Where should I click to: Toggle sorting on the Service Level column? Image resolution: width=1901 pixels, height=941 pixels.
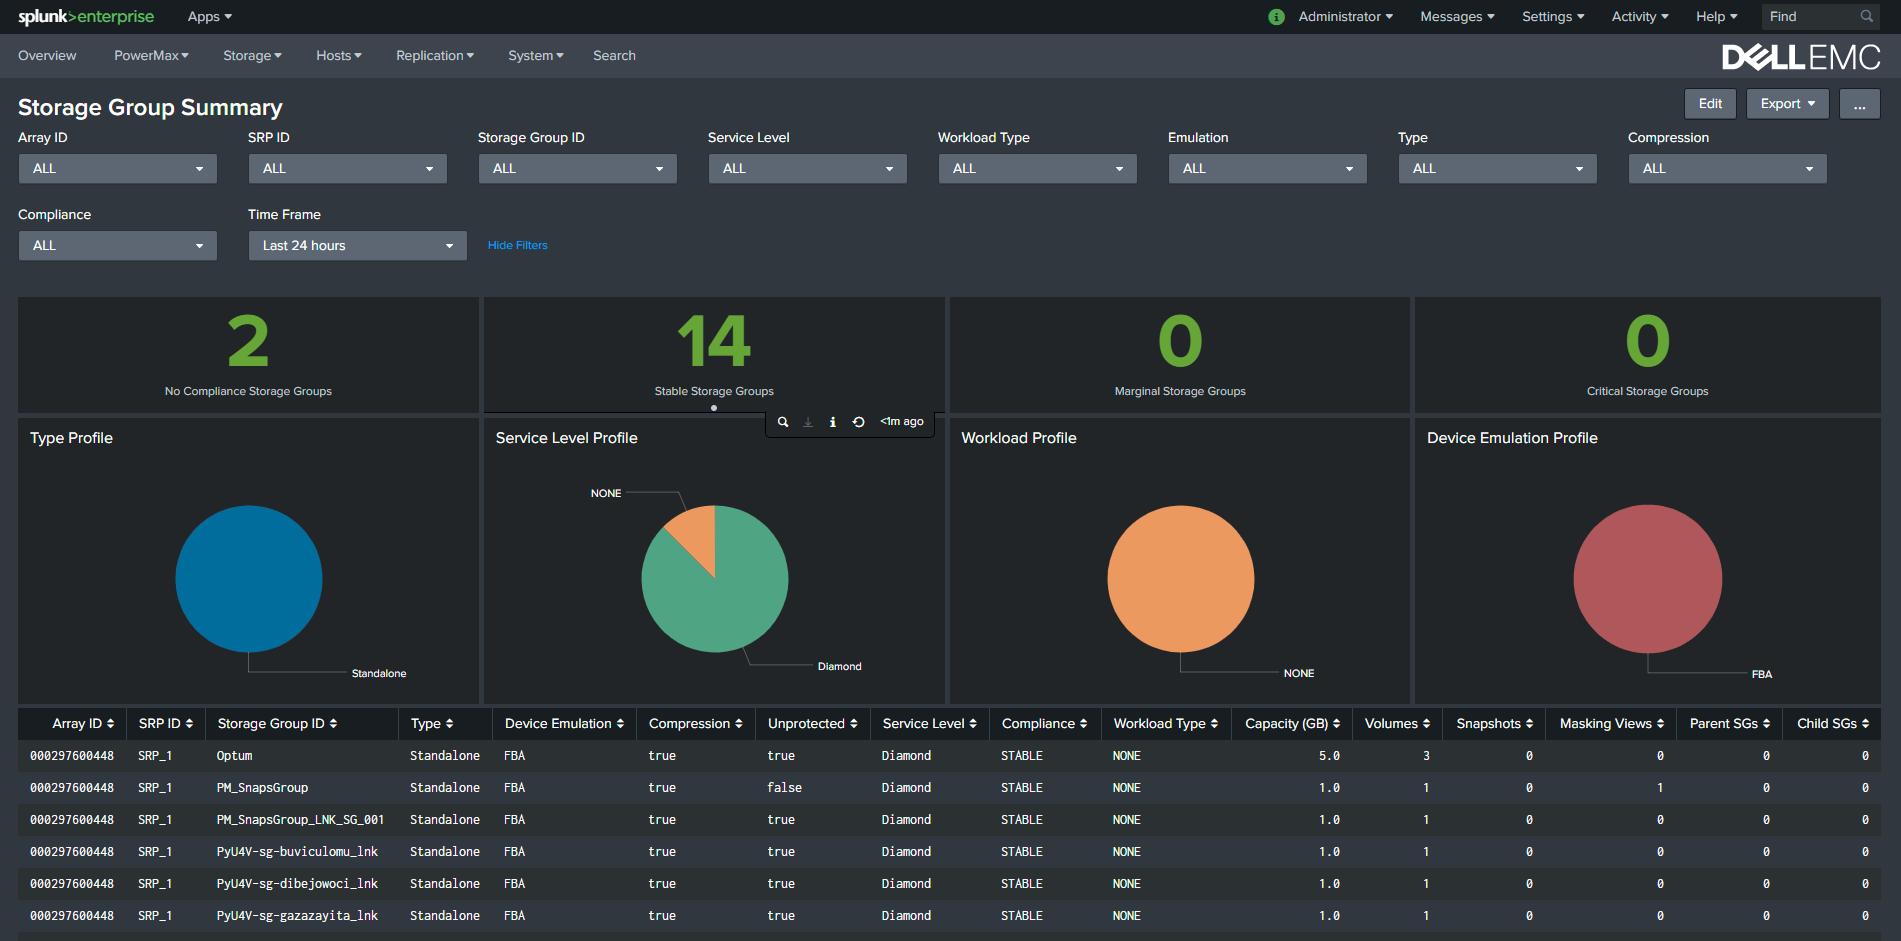[x=928, y=723]
